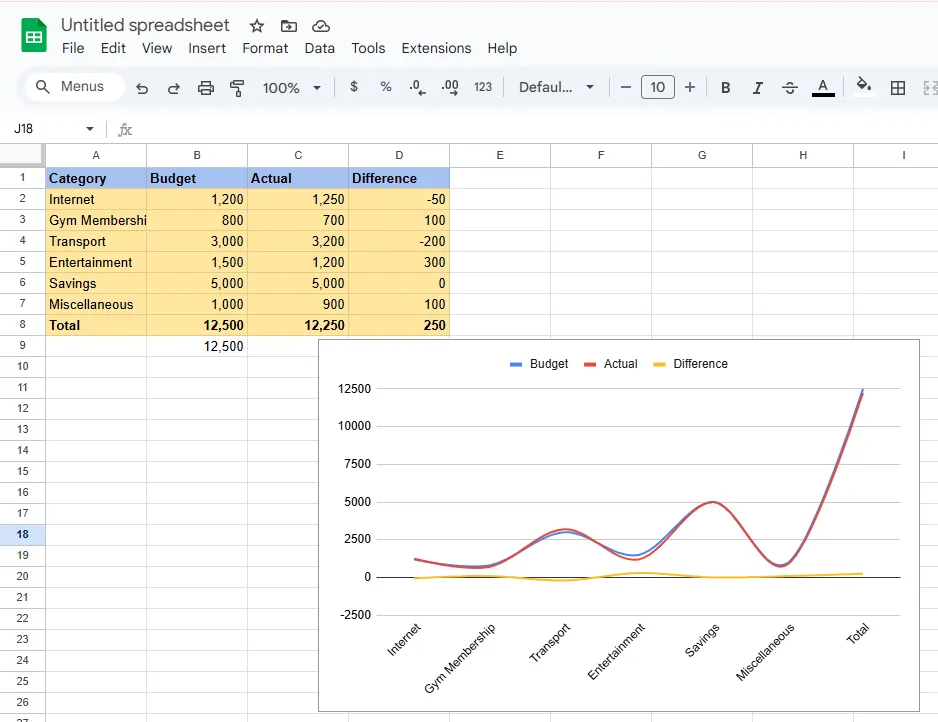Toggle bold formatting
Image resolution: width=938 pixels, height=722 pixels.
tap(724, 87)
